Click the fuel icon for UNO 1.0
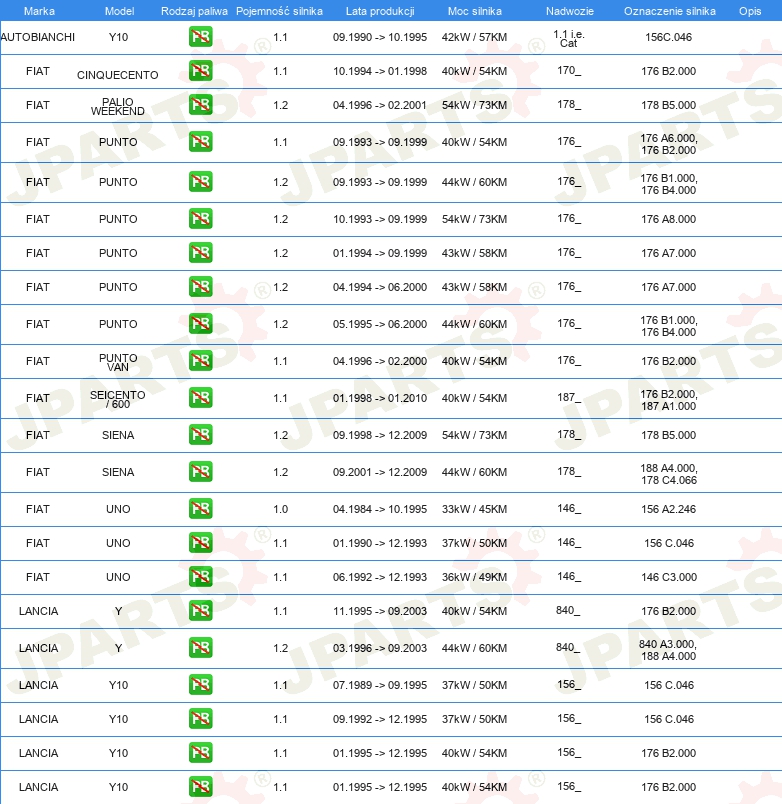782x804 pixels. coord(200,509)
